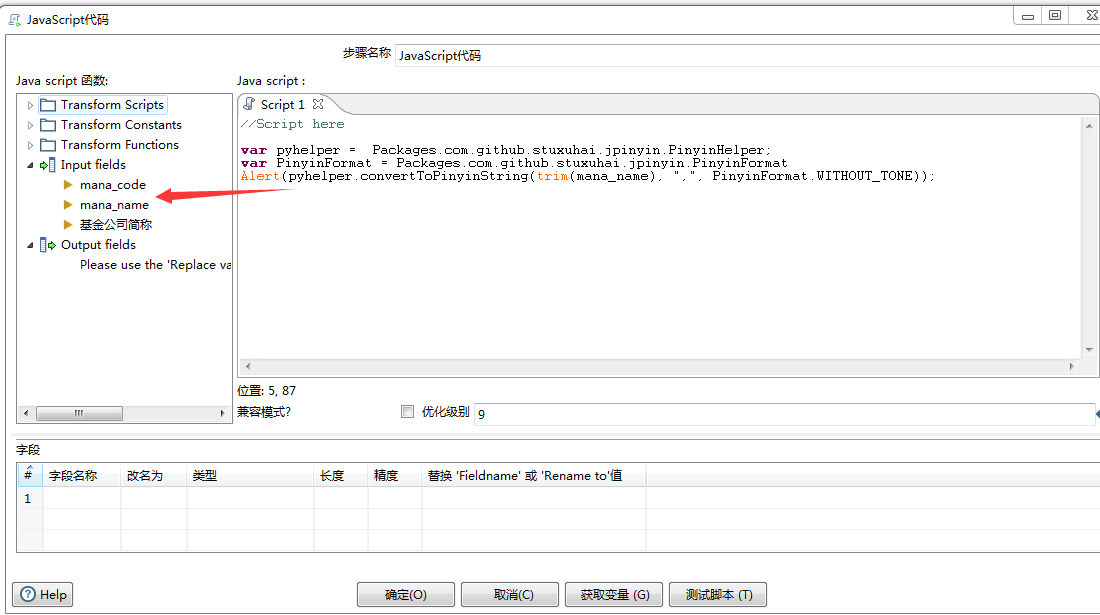Click the 测试脚本(T) button
Viewport: 1100px width, 615px height.
tap(717, 594)
